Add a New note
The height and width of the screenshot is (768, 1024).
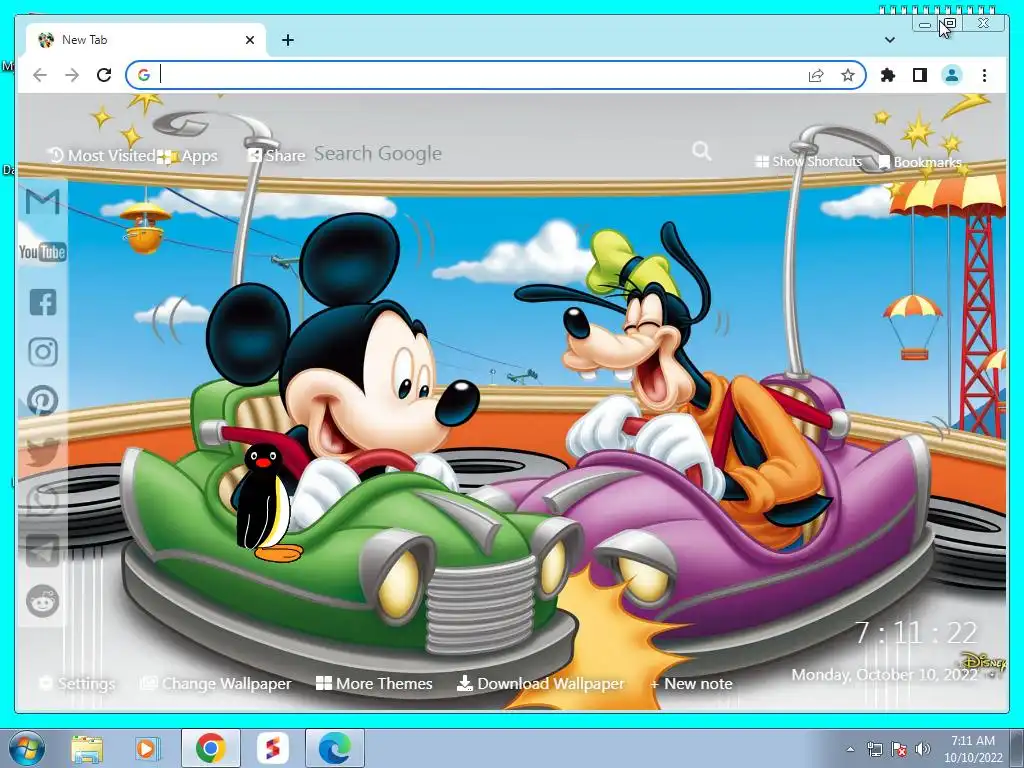(x=692, y=684)
